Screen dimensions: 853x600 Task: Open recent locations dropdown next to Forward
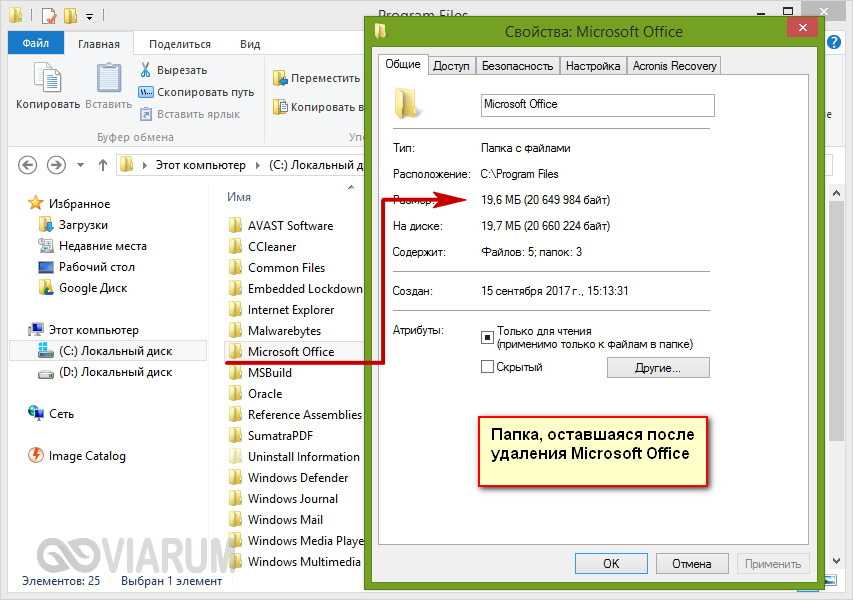[x=81, y=164]
